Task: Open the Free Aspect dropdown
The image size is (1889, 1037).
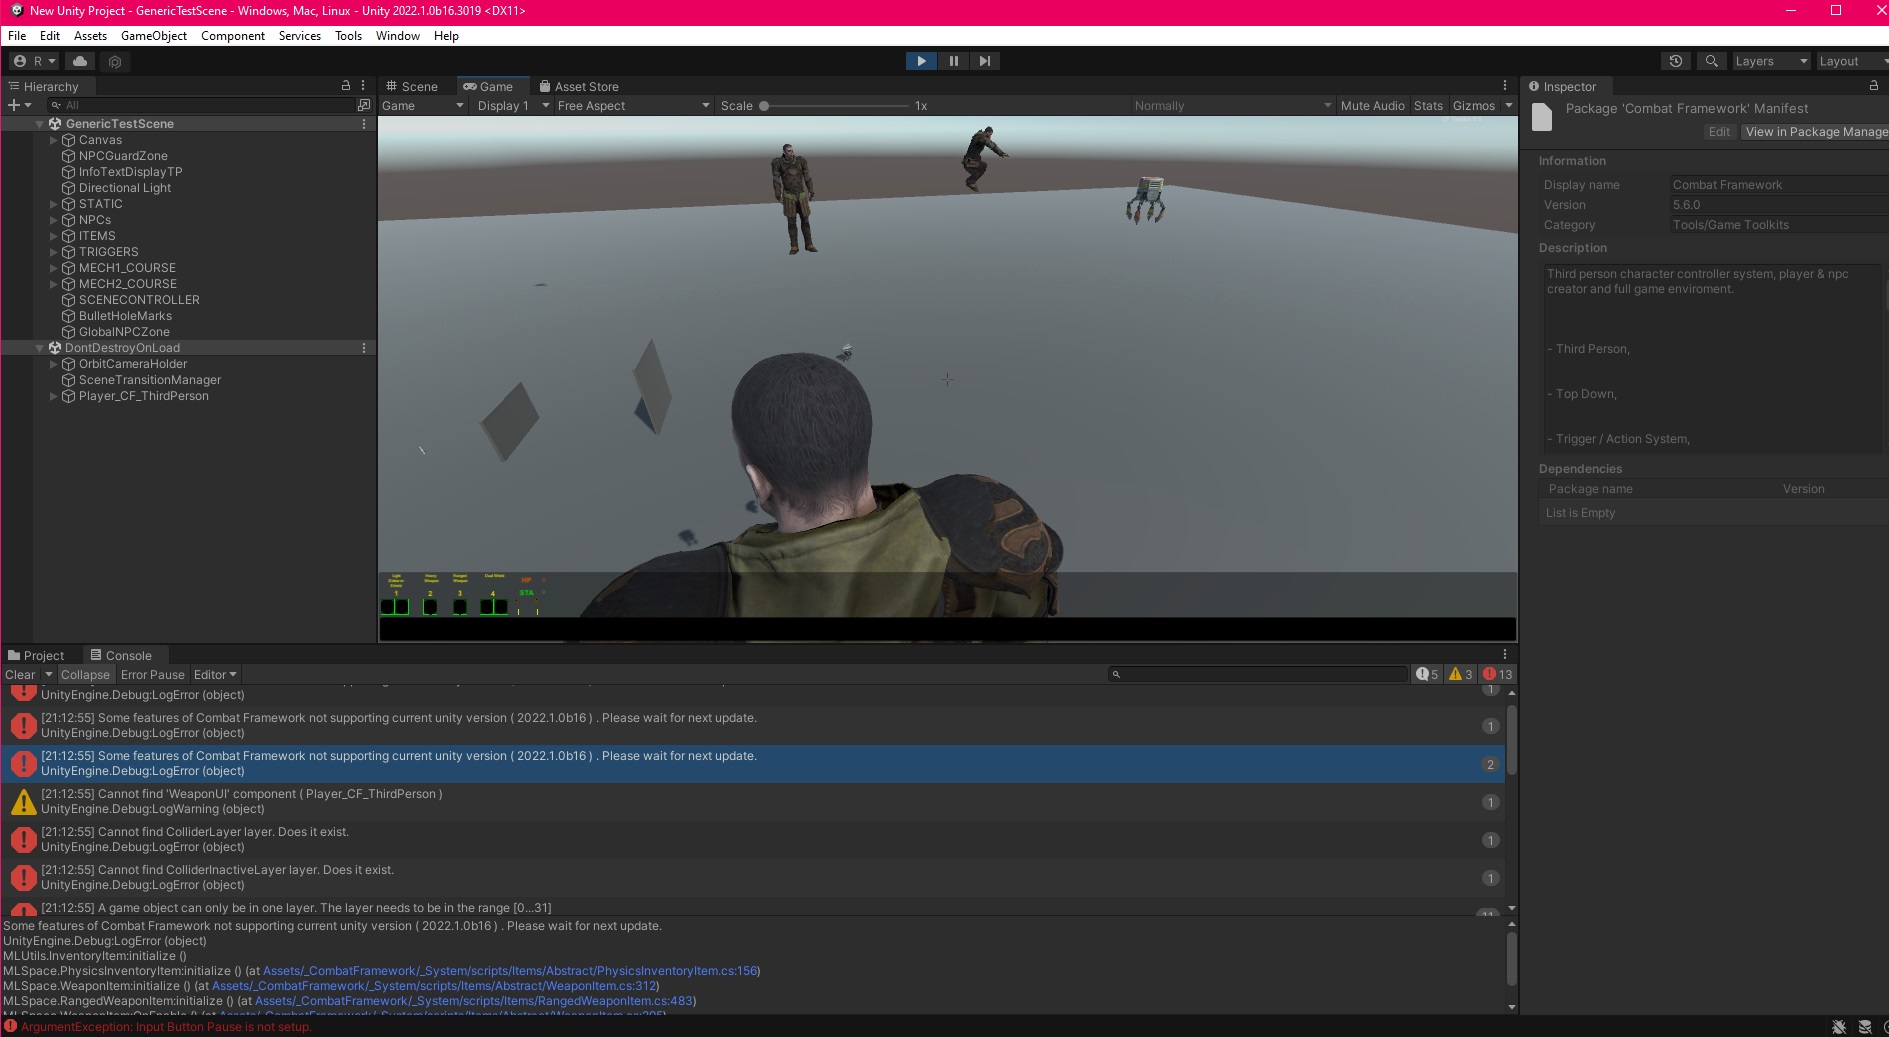Action: pyautogui.click(x=633, y=105)
